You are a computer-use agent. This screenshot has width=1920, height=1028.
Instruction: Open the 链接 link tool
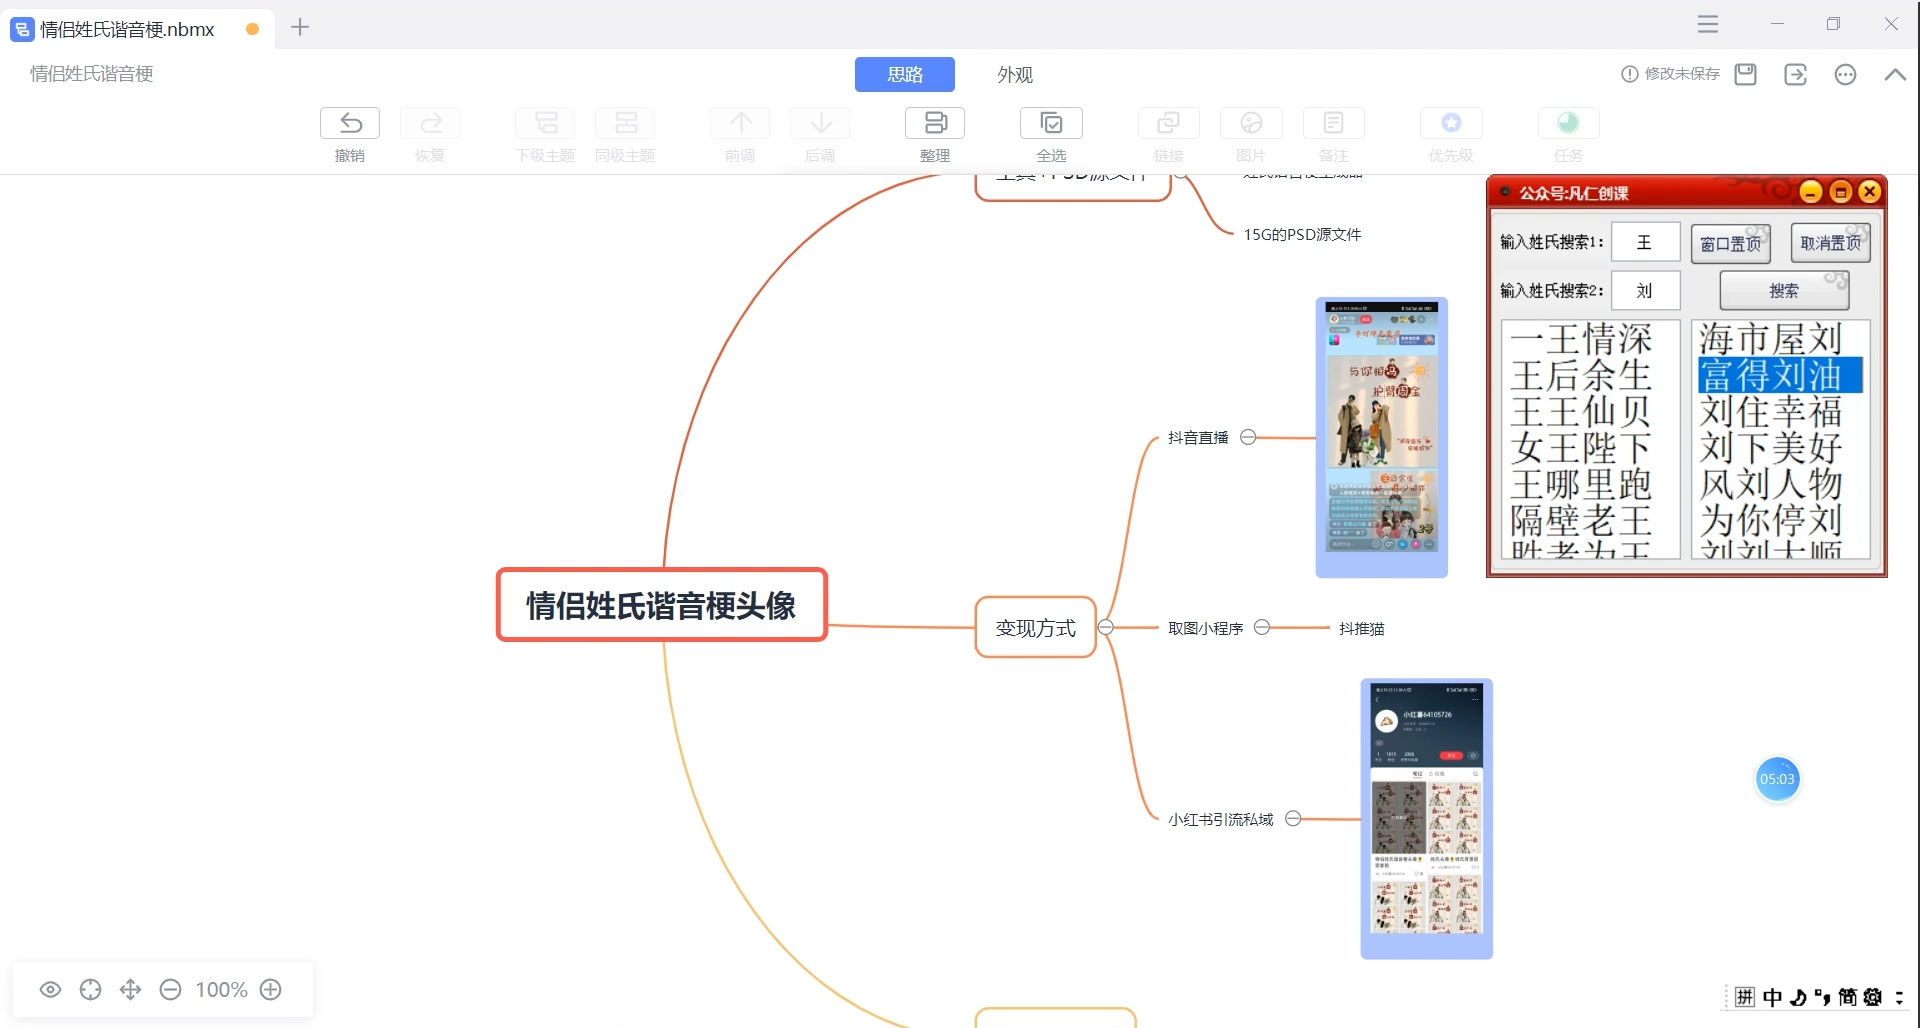point(1168,133)
